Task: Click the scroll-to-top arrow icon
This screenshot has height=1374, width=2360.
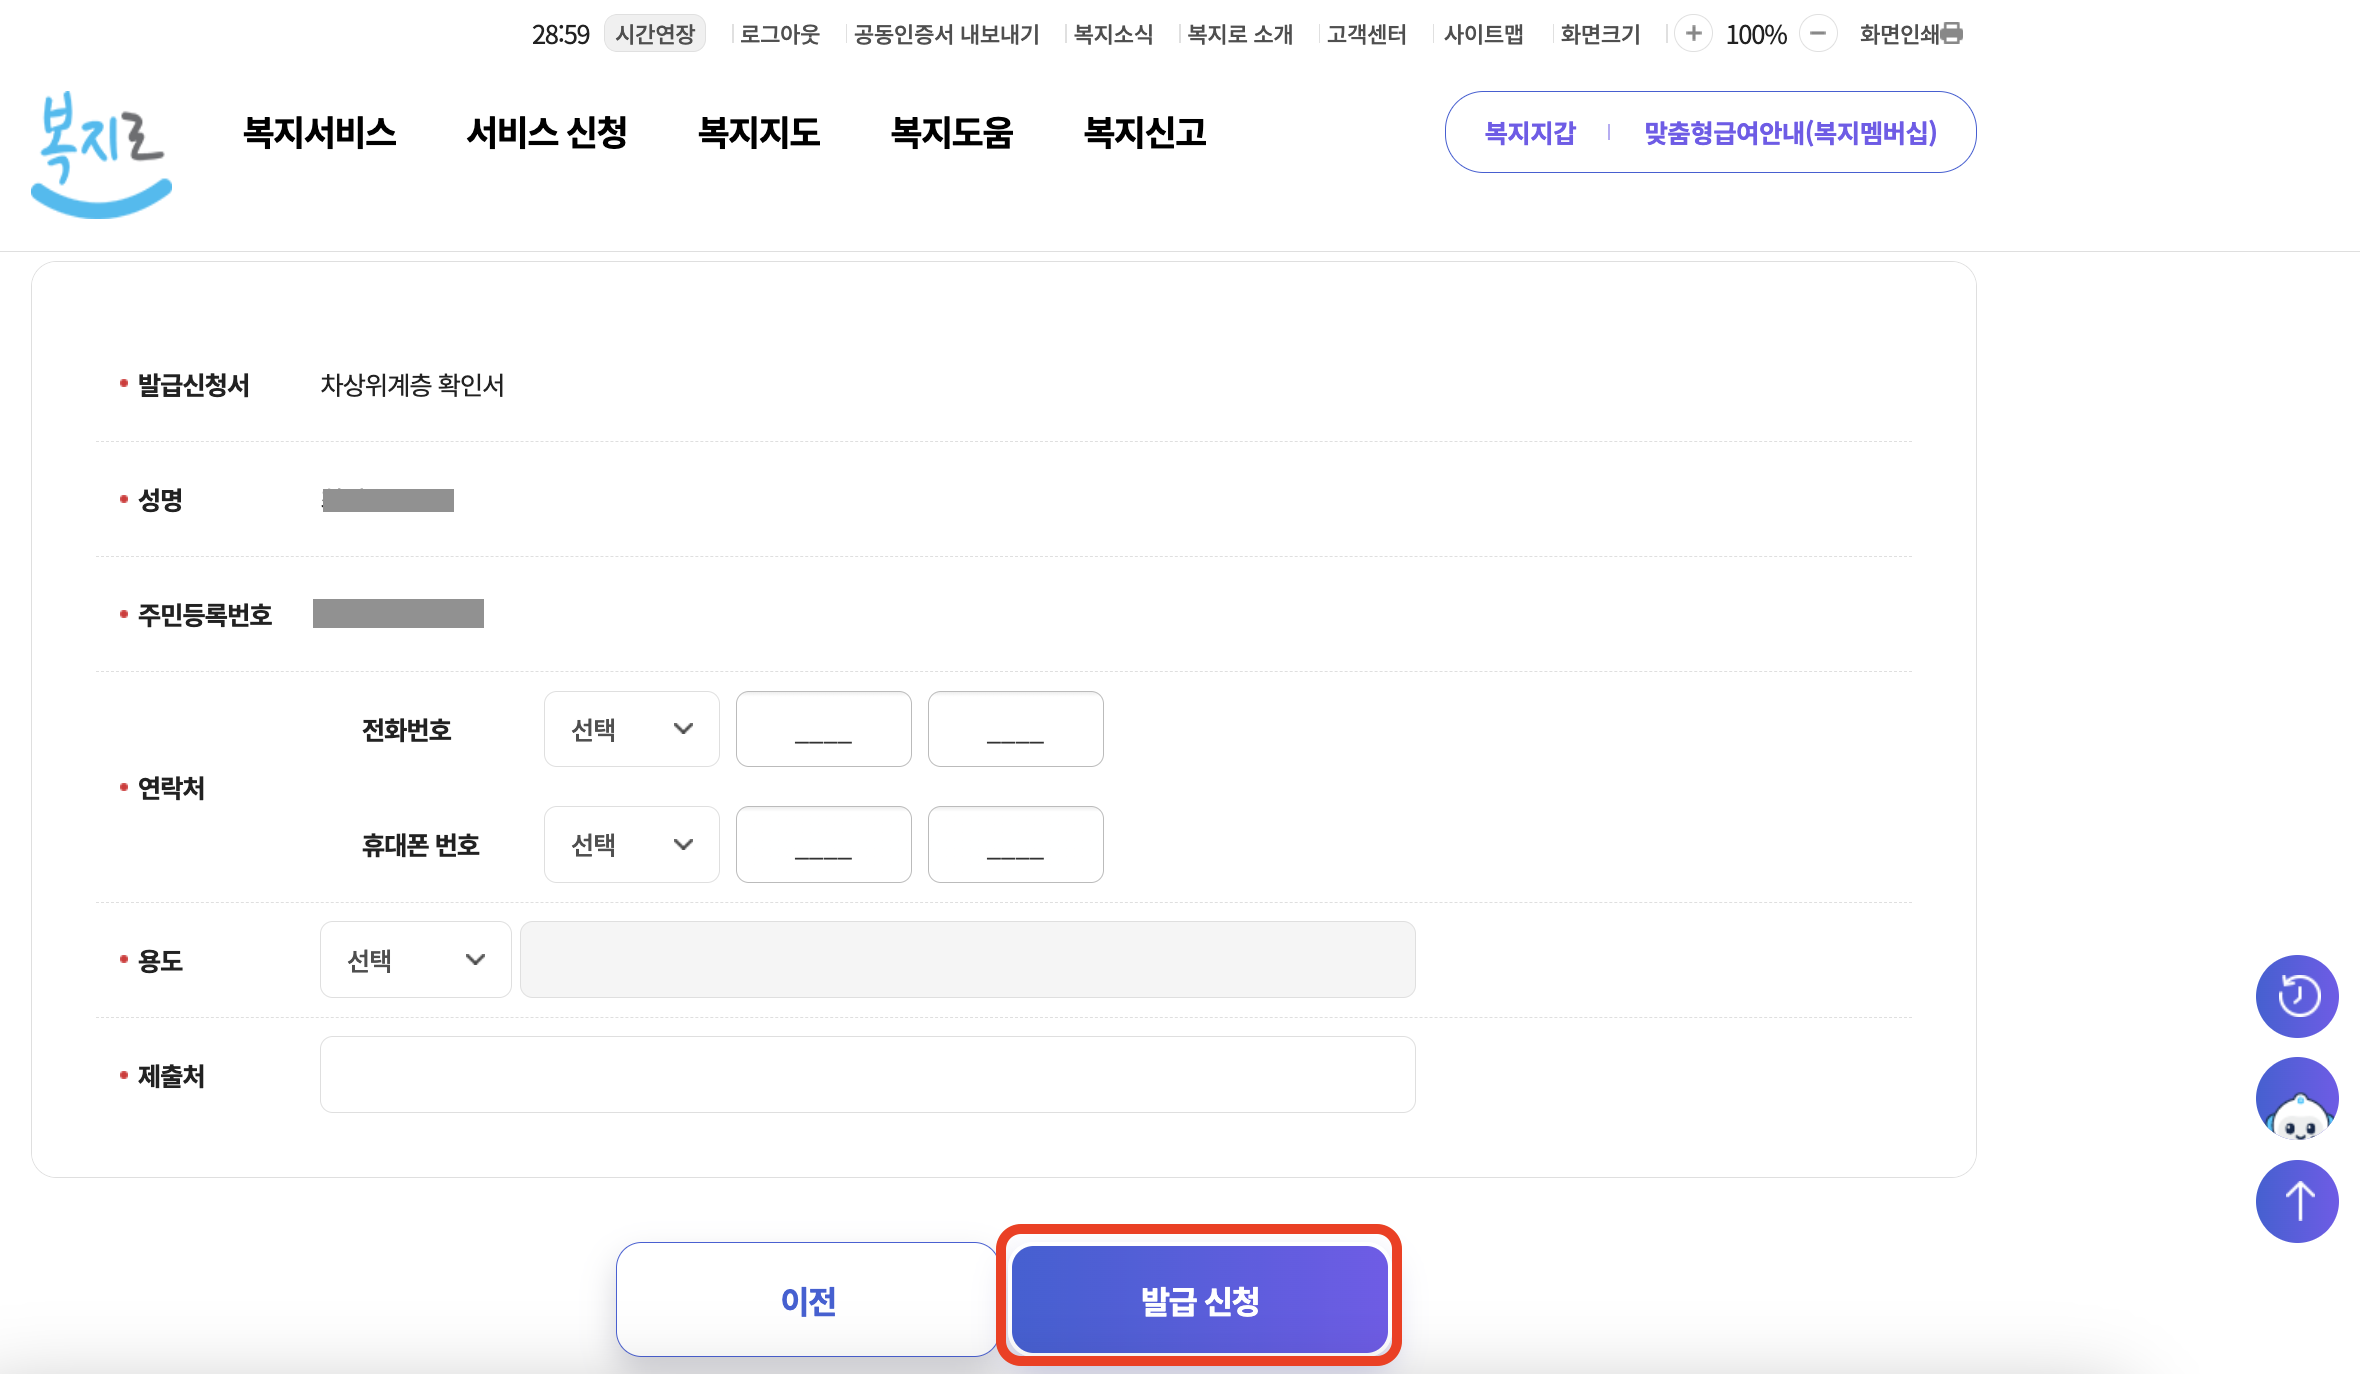Action: point(2297,1201)
